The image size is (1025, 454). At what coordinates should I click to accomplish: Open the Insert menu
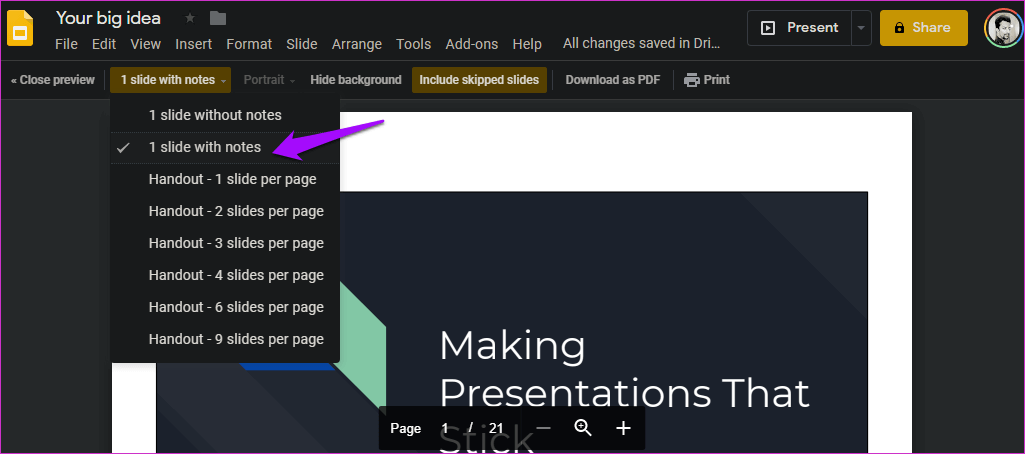pyautogui.click(x=193, y=44)
